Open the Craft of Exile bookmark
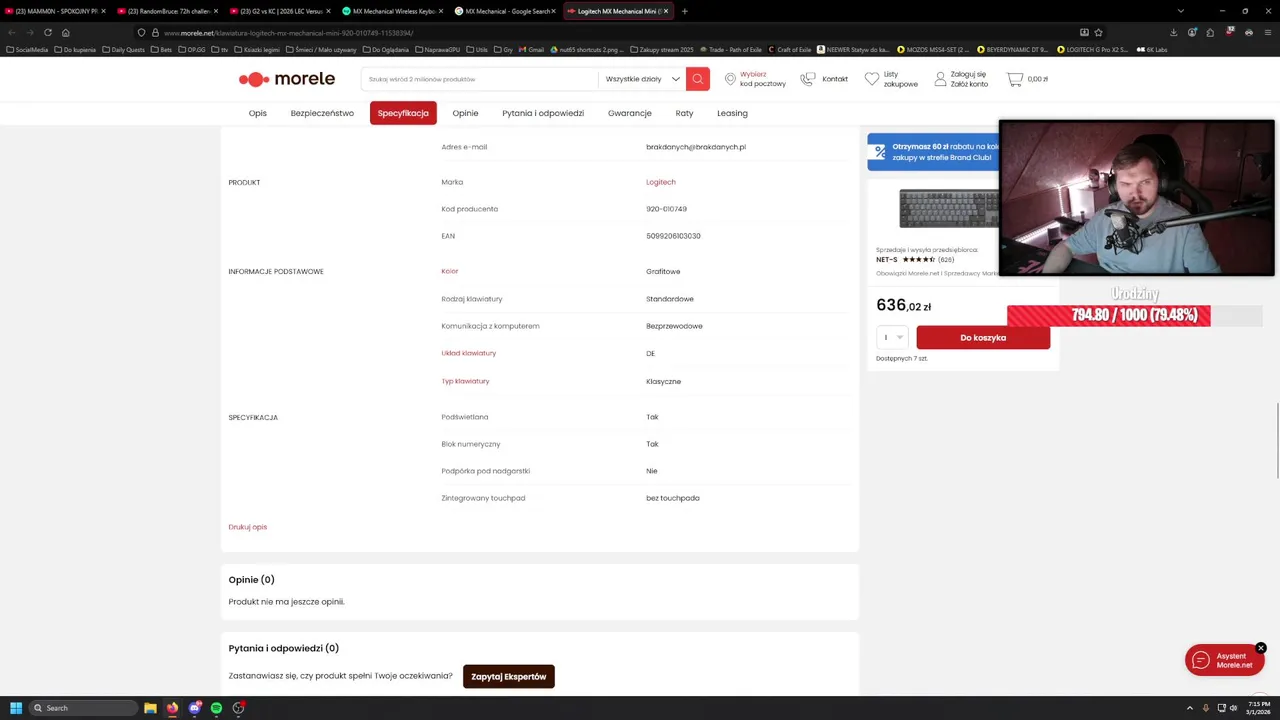1280x720 pixels. point(790,49)
